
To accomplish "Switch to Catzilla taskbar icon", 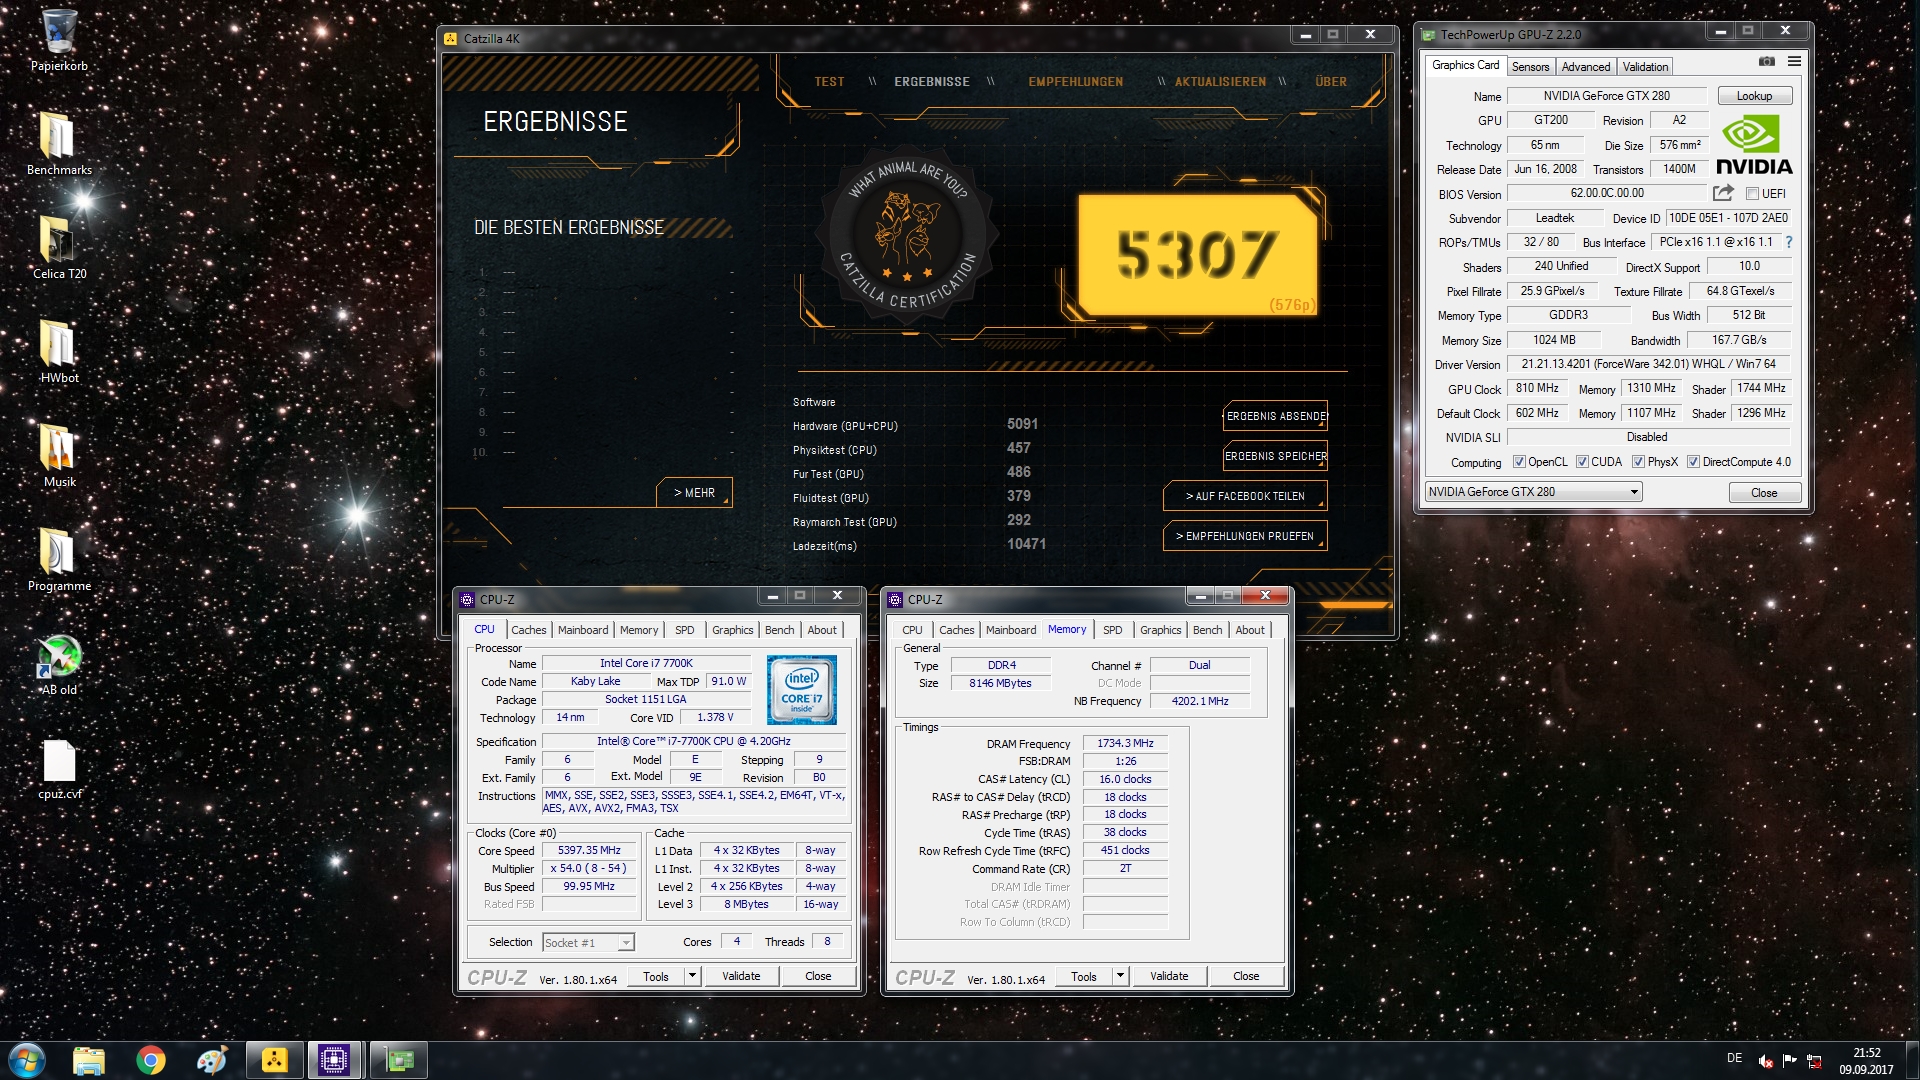I will [x=274, y=1060].
